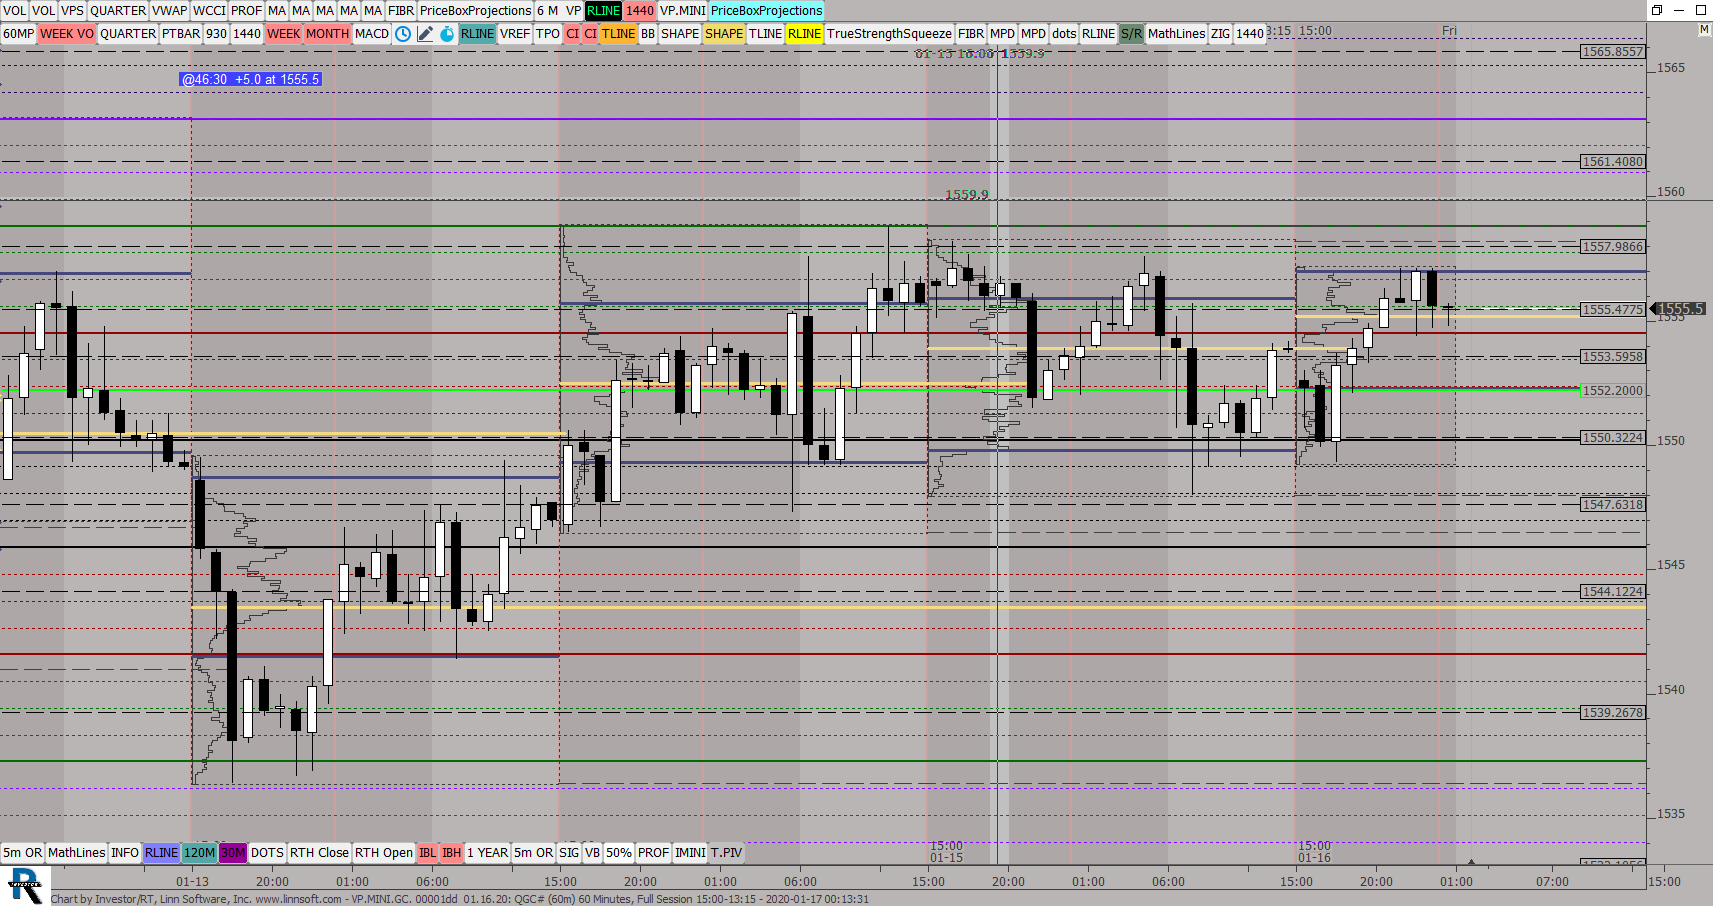The height and width of the screenshot is (906, 1713).
Task: Click the WCCI toolbar button
Action: [209, 11]
